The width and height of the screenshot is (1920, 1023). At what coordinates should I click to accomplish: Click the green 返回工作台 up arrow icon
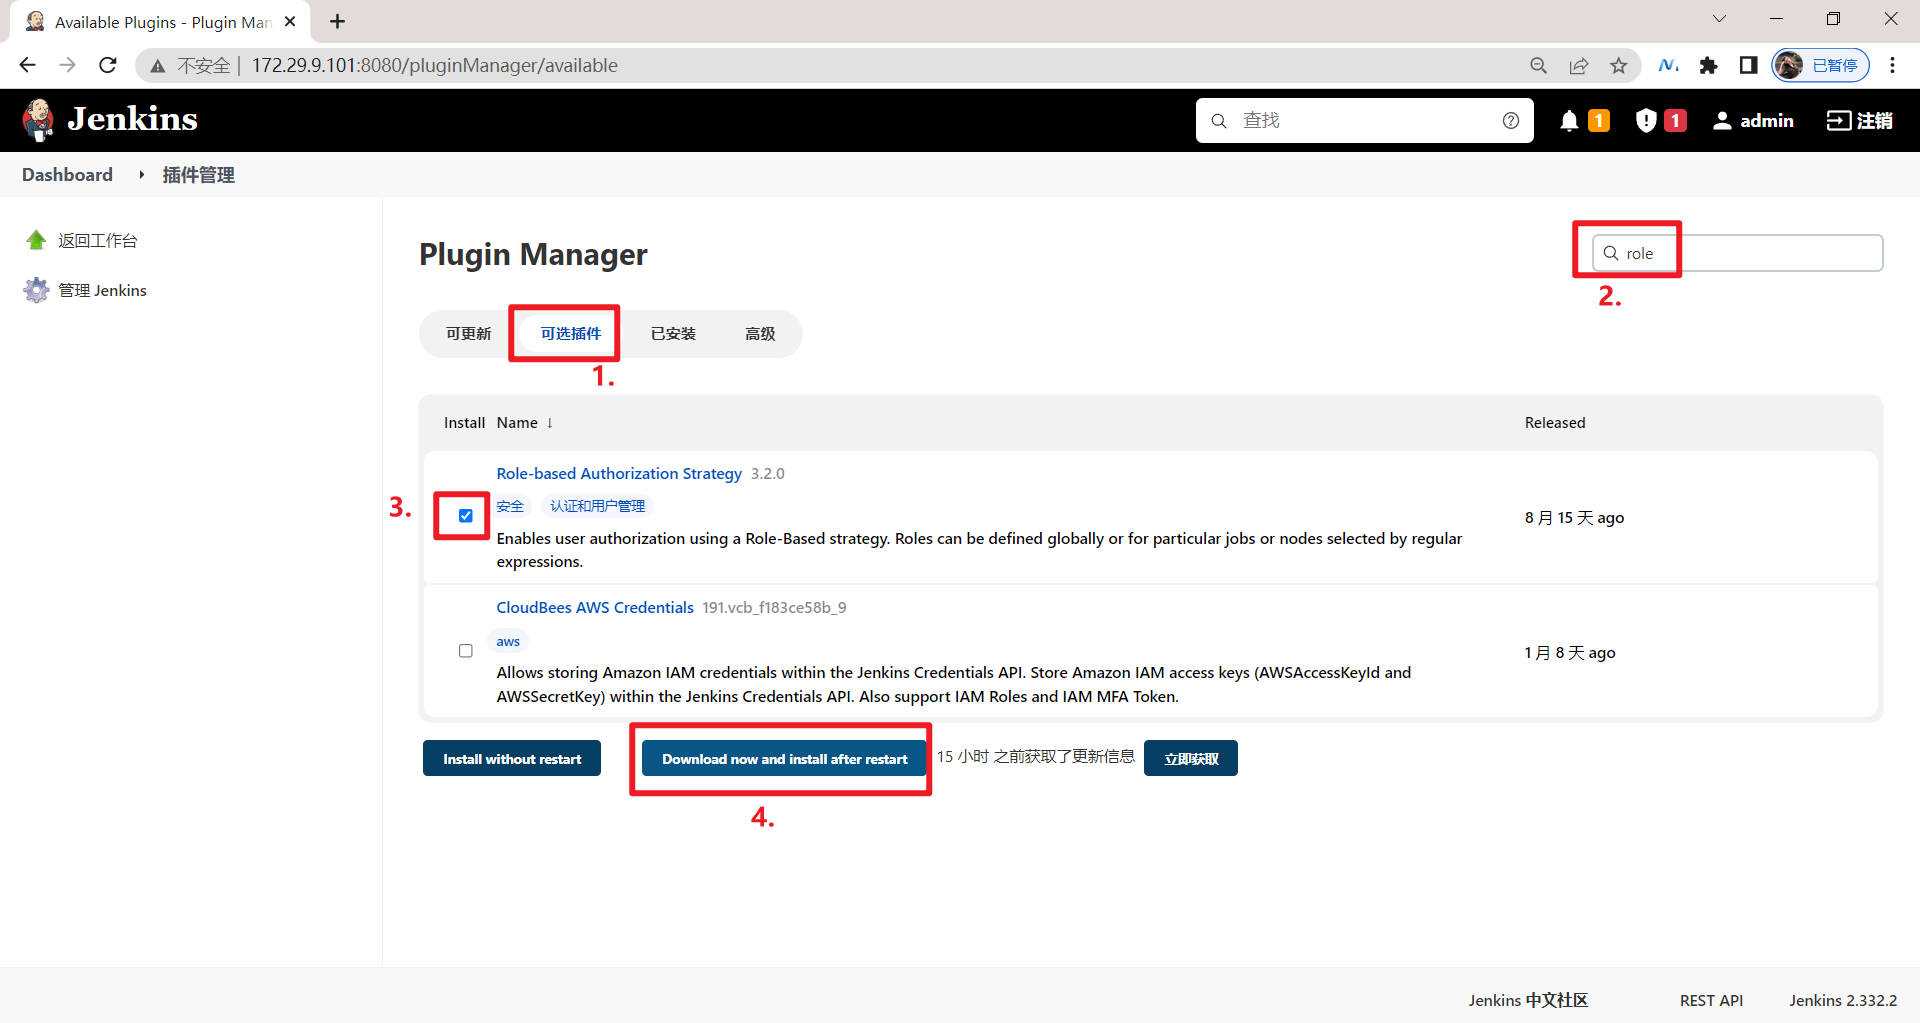[x=36, y=240]
